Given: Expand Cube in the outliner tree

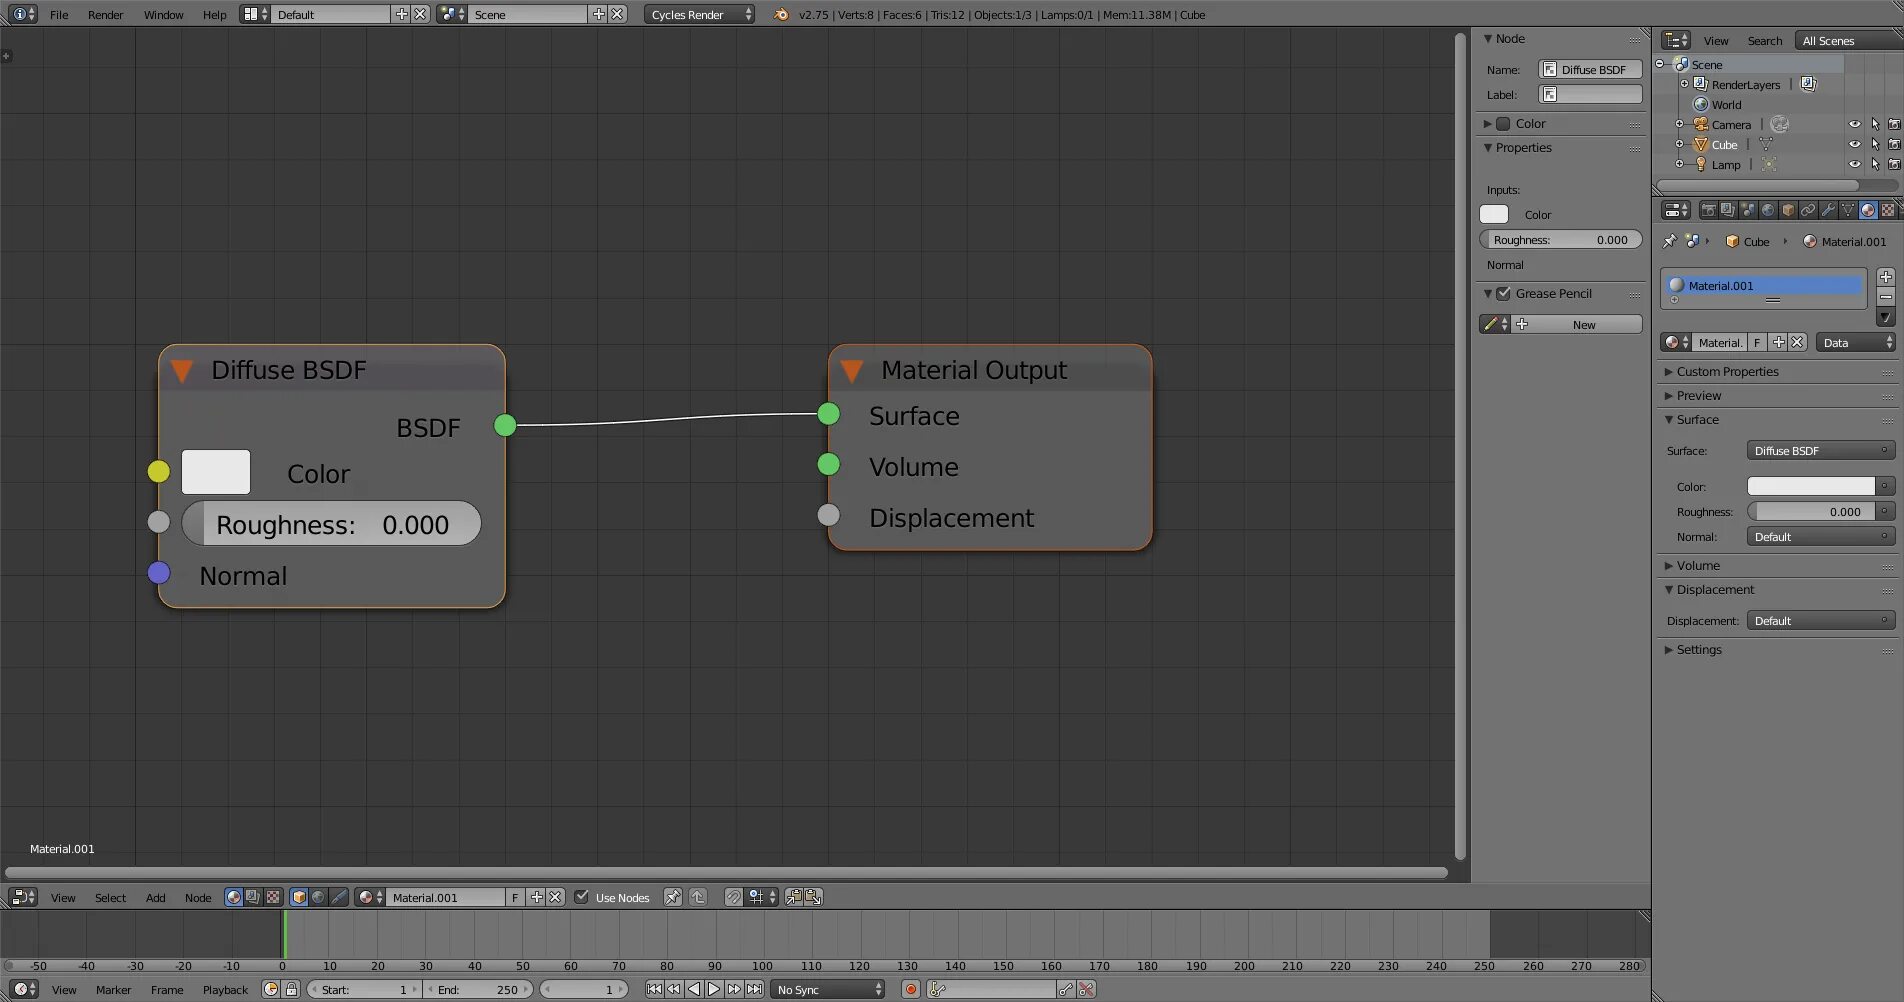Looking at the screenshot, I should (x=1680, y=144).
